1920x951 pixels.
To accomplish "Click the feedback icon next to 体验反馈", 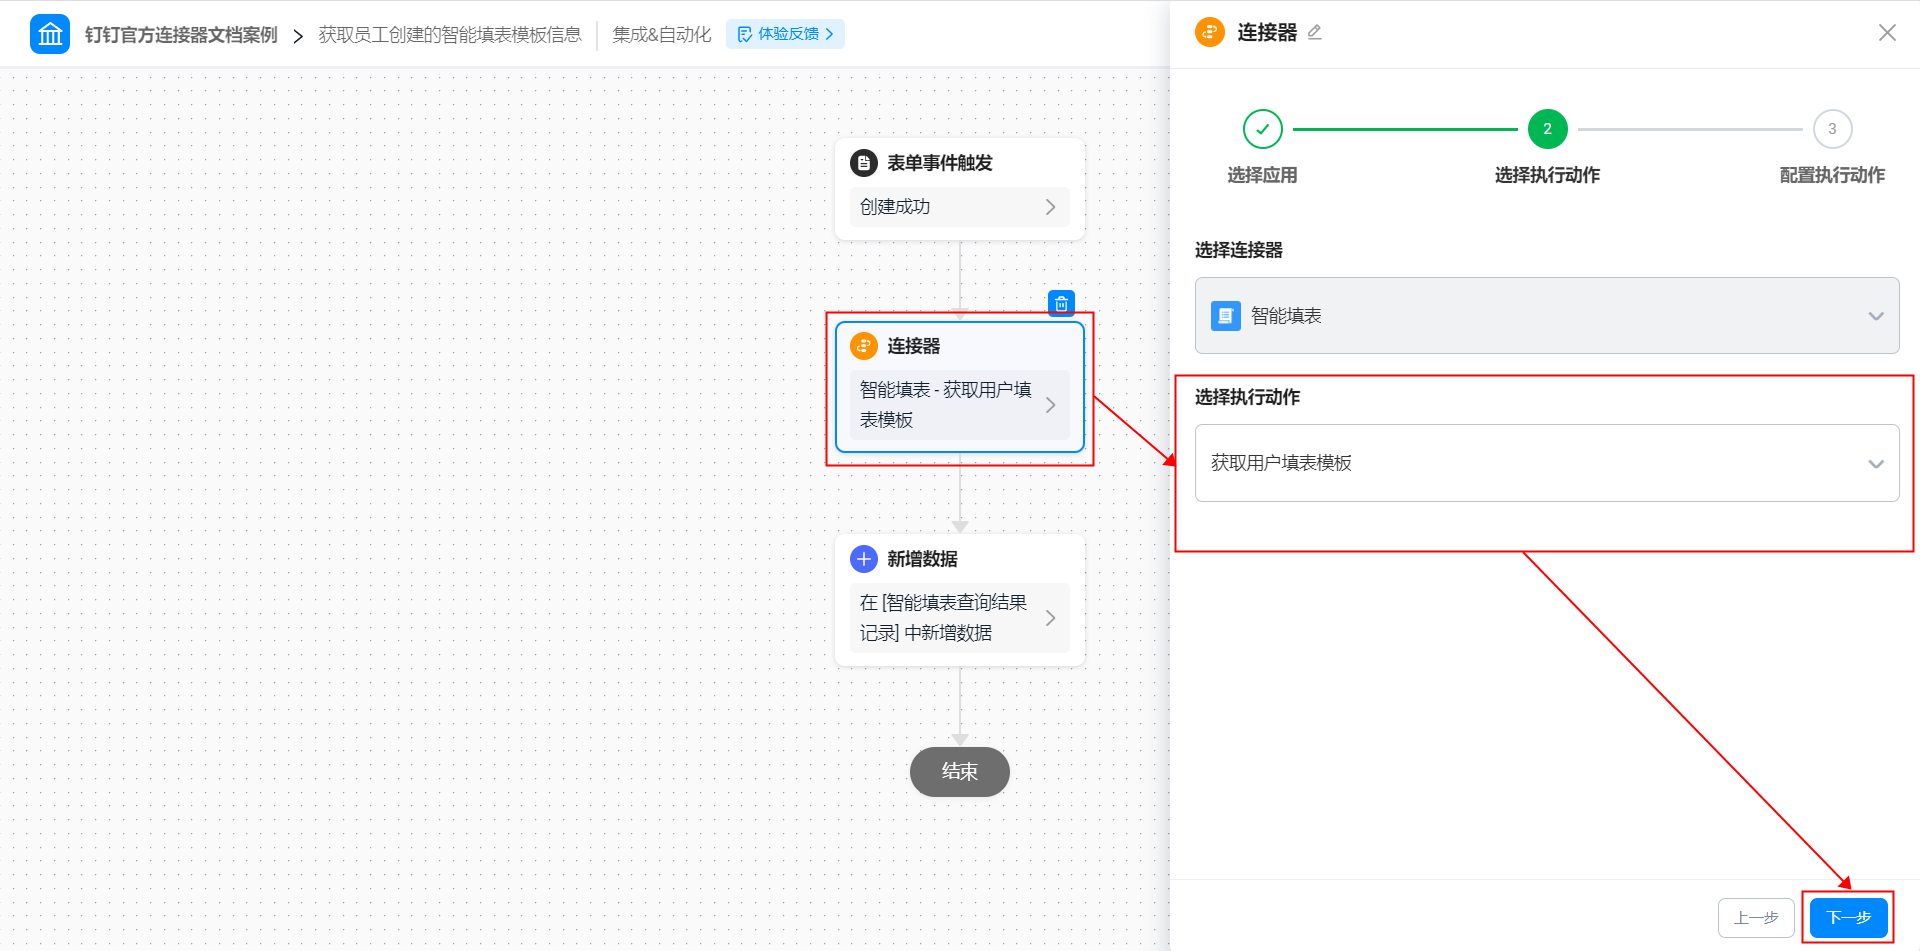I will pyautogui.click(x=745, y=34).
